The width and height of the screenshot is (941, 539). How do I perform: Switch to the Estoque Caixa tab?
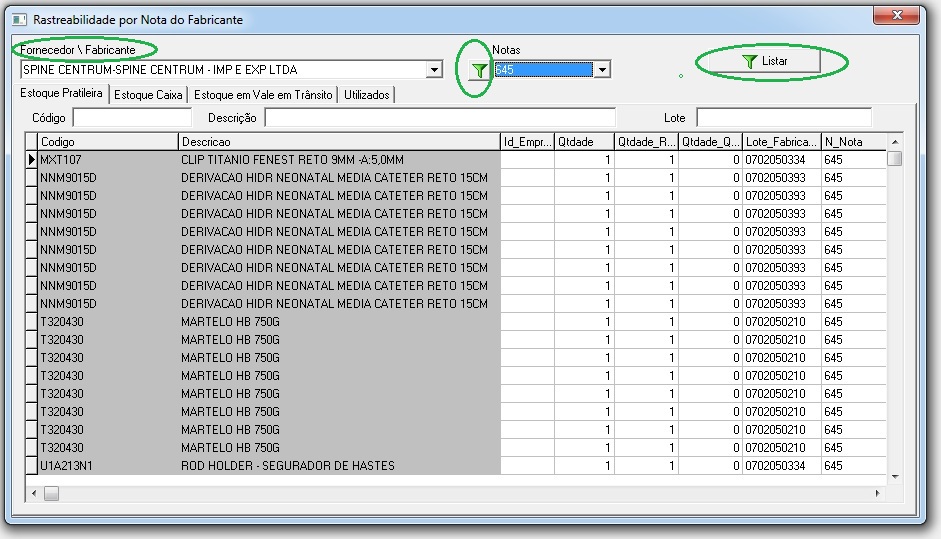pos(148,95)
